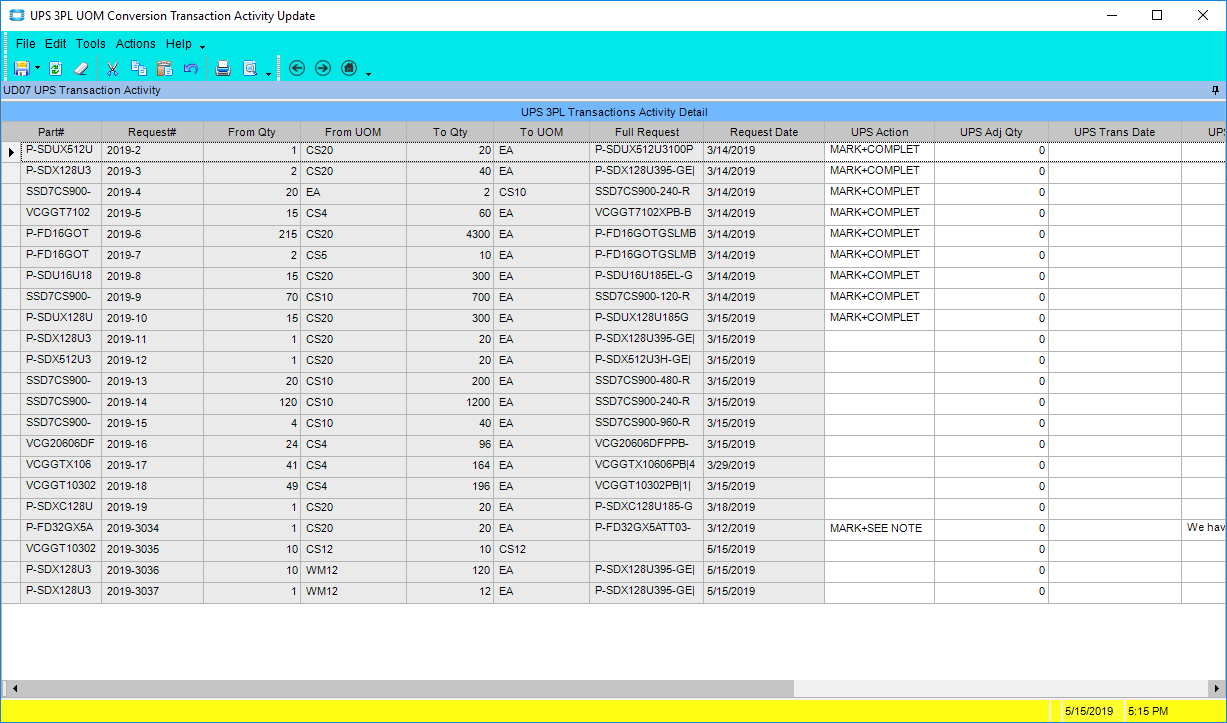The width and height of the screenshot is (1227, 723).
Task: Select Full Request cell SSD7CS900-240-R for 2019-4
Action: click(x=647, y=193)
